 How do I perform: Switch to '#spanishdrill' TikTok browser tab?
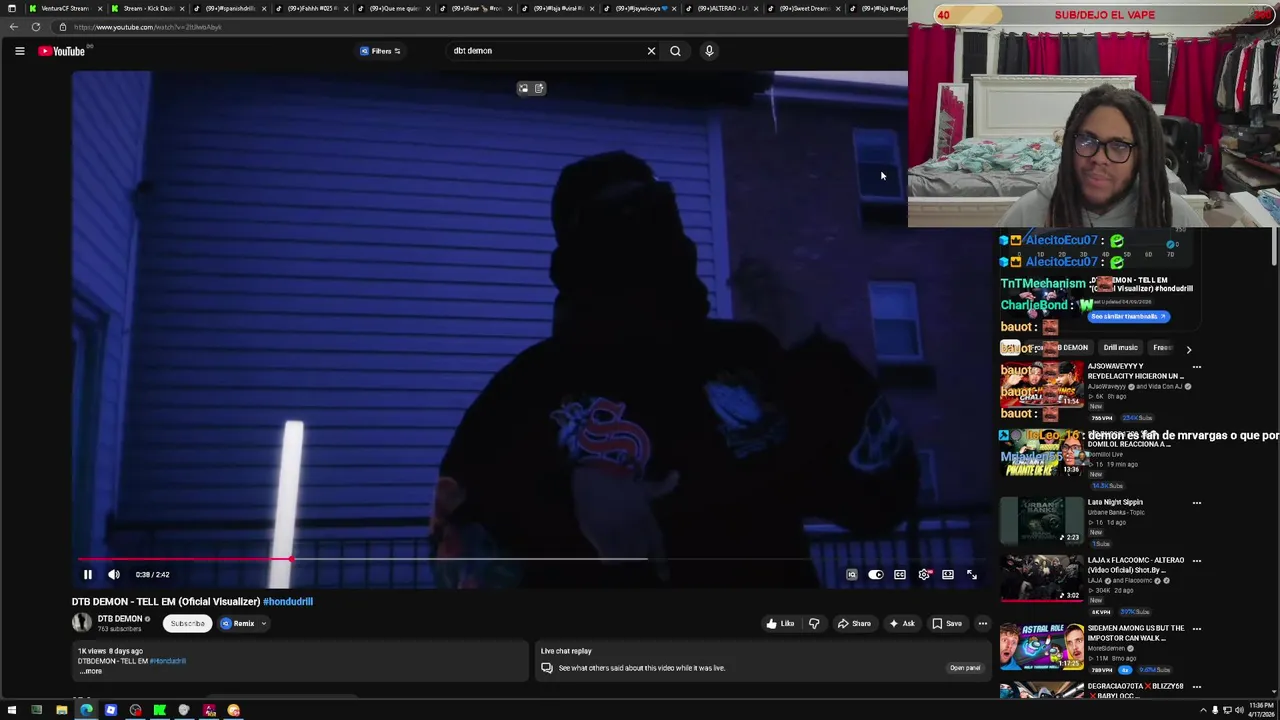point(229,8)
